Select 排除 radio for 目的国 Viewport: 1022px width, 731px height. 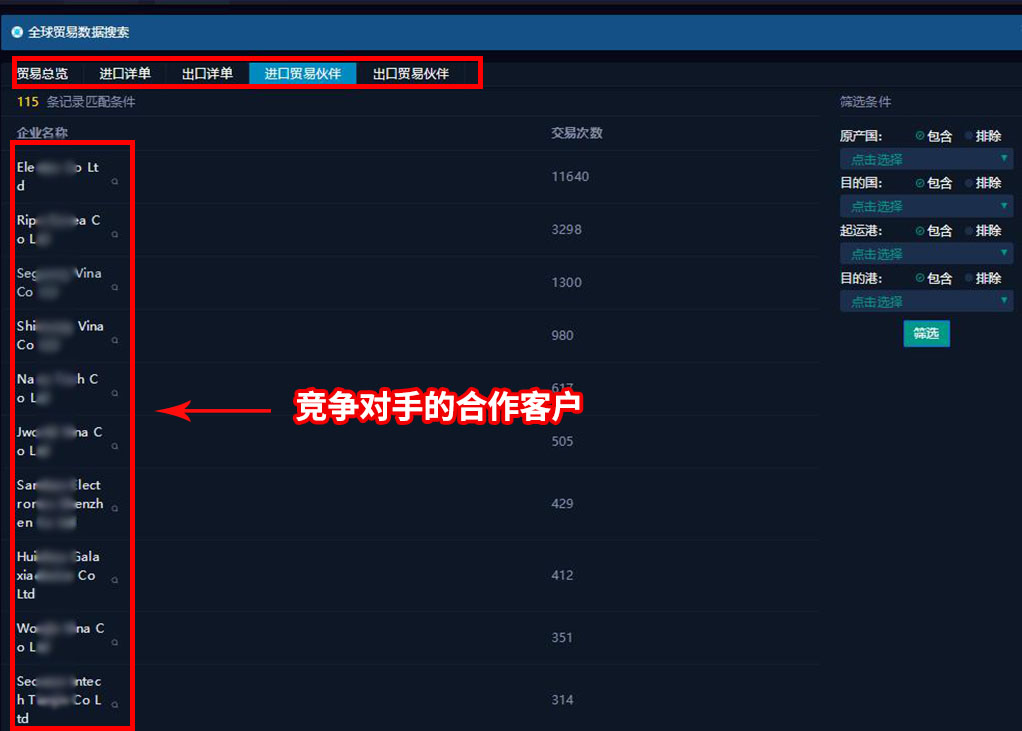(x=969, y=183)
